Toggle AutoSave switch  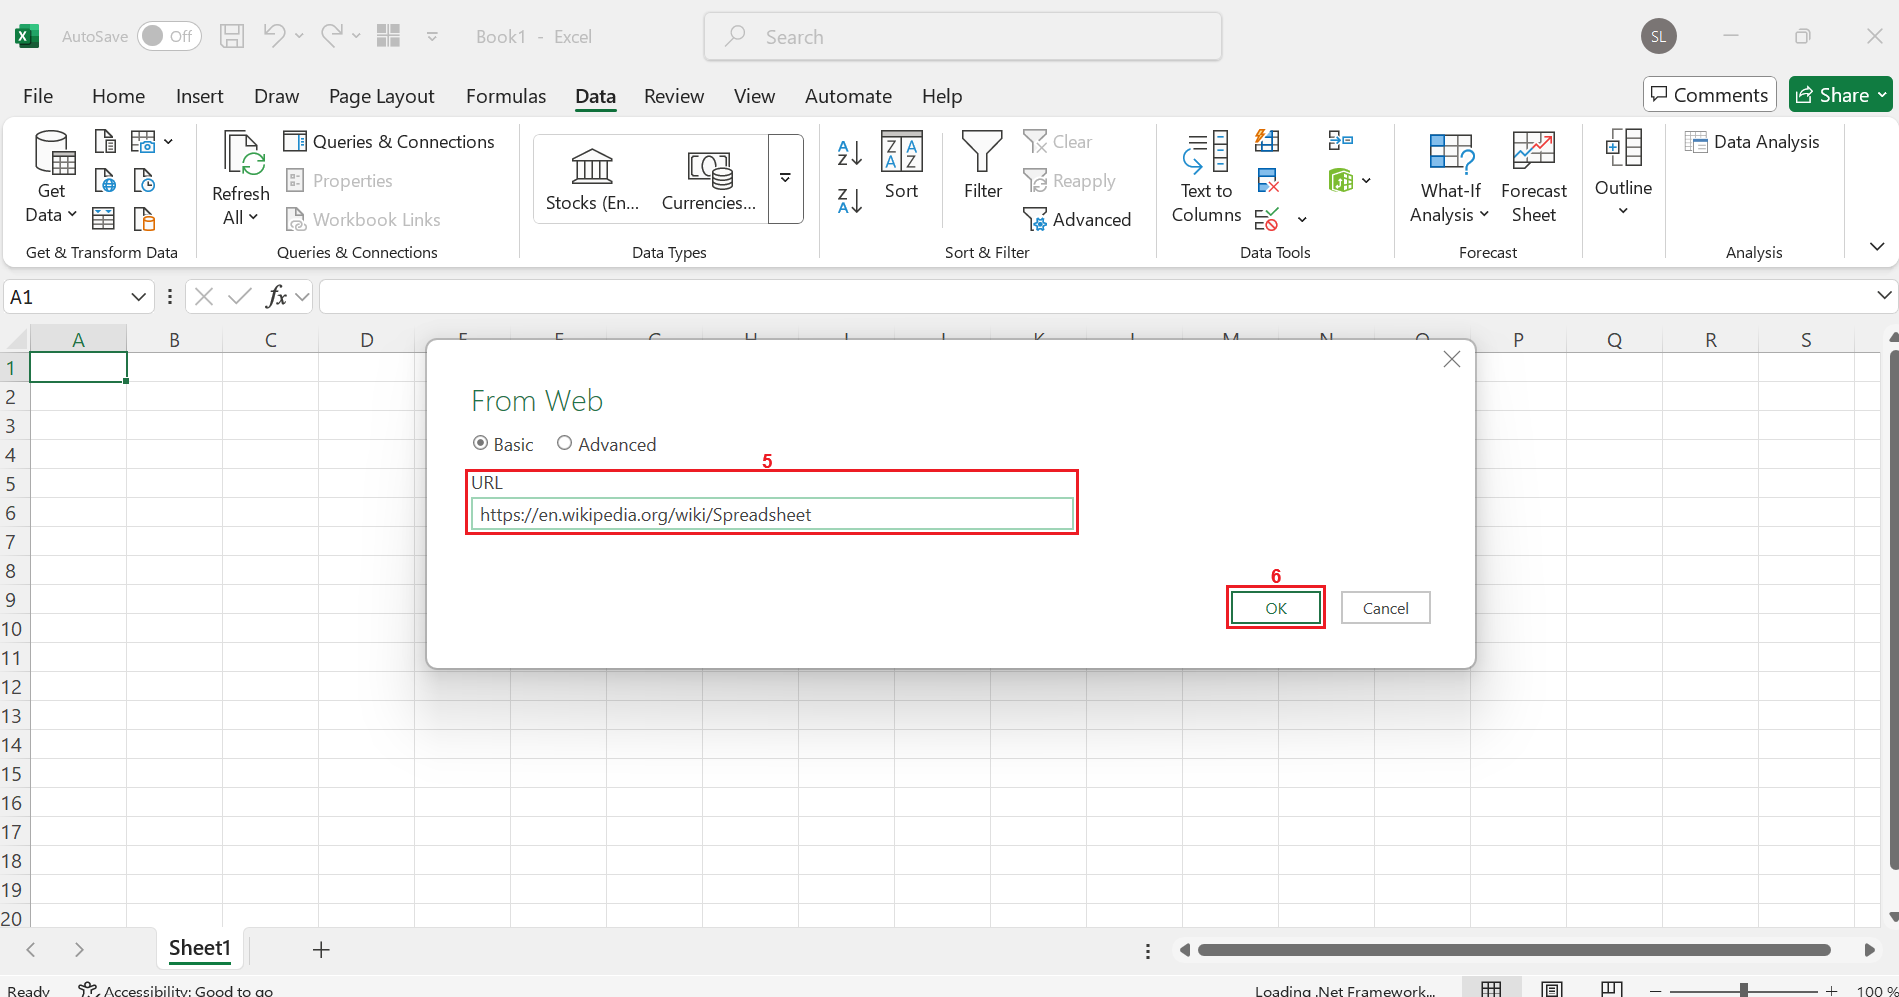(169, 36)
